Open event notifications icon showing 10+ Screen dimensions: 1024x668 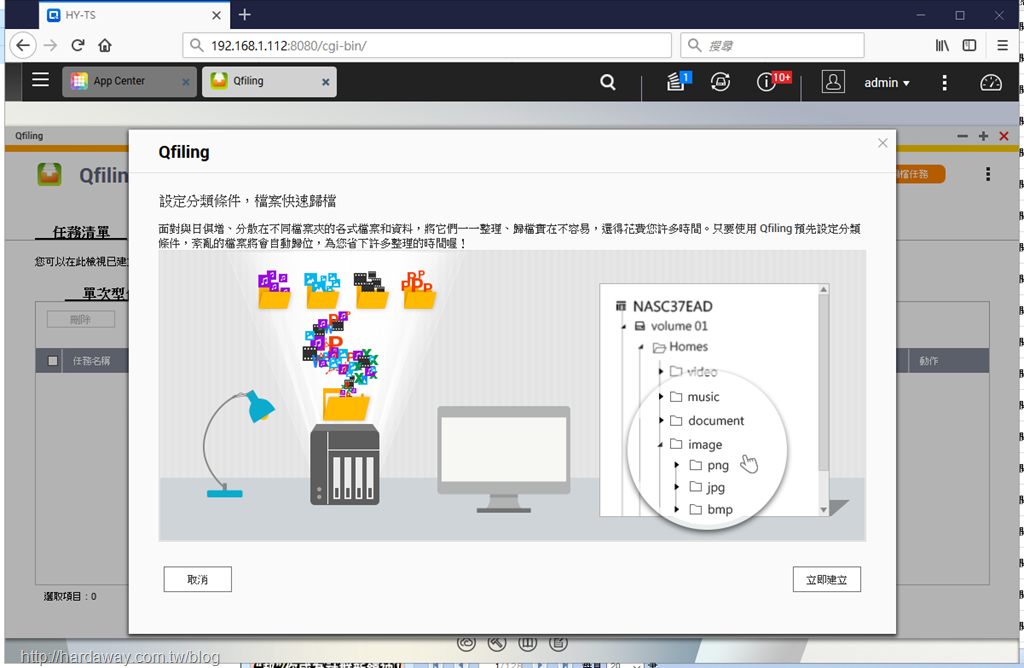click(x=773, y=82)
